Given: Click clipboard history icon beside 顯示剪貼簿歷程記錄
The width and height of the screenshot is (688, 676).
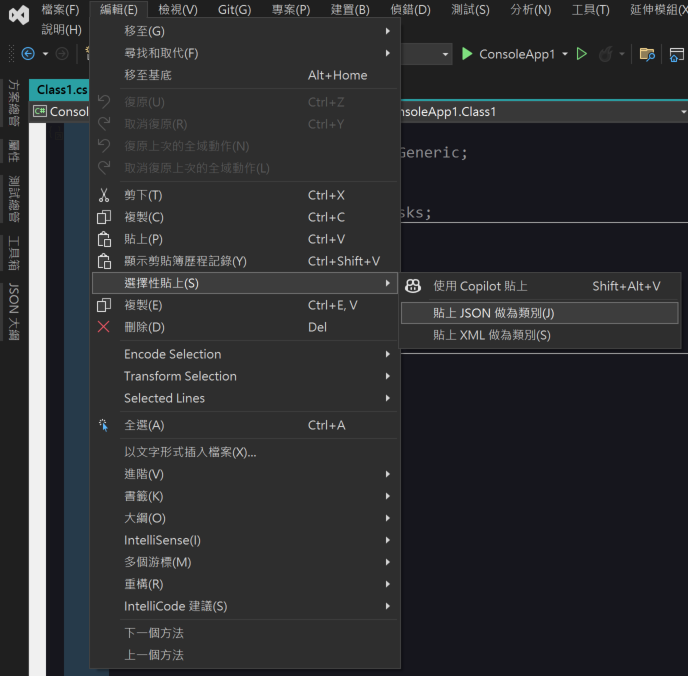Looking at the screenshot, I should [104, 261].
